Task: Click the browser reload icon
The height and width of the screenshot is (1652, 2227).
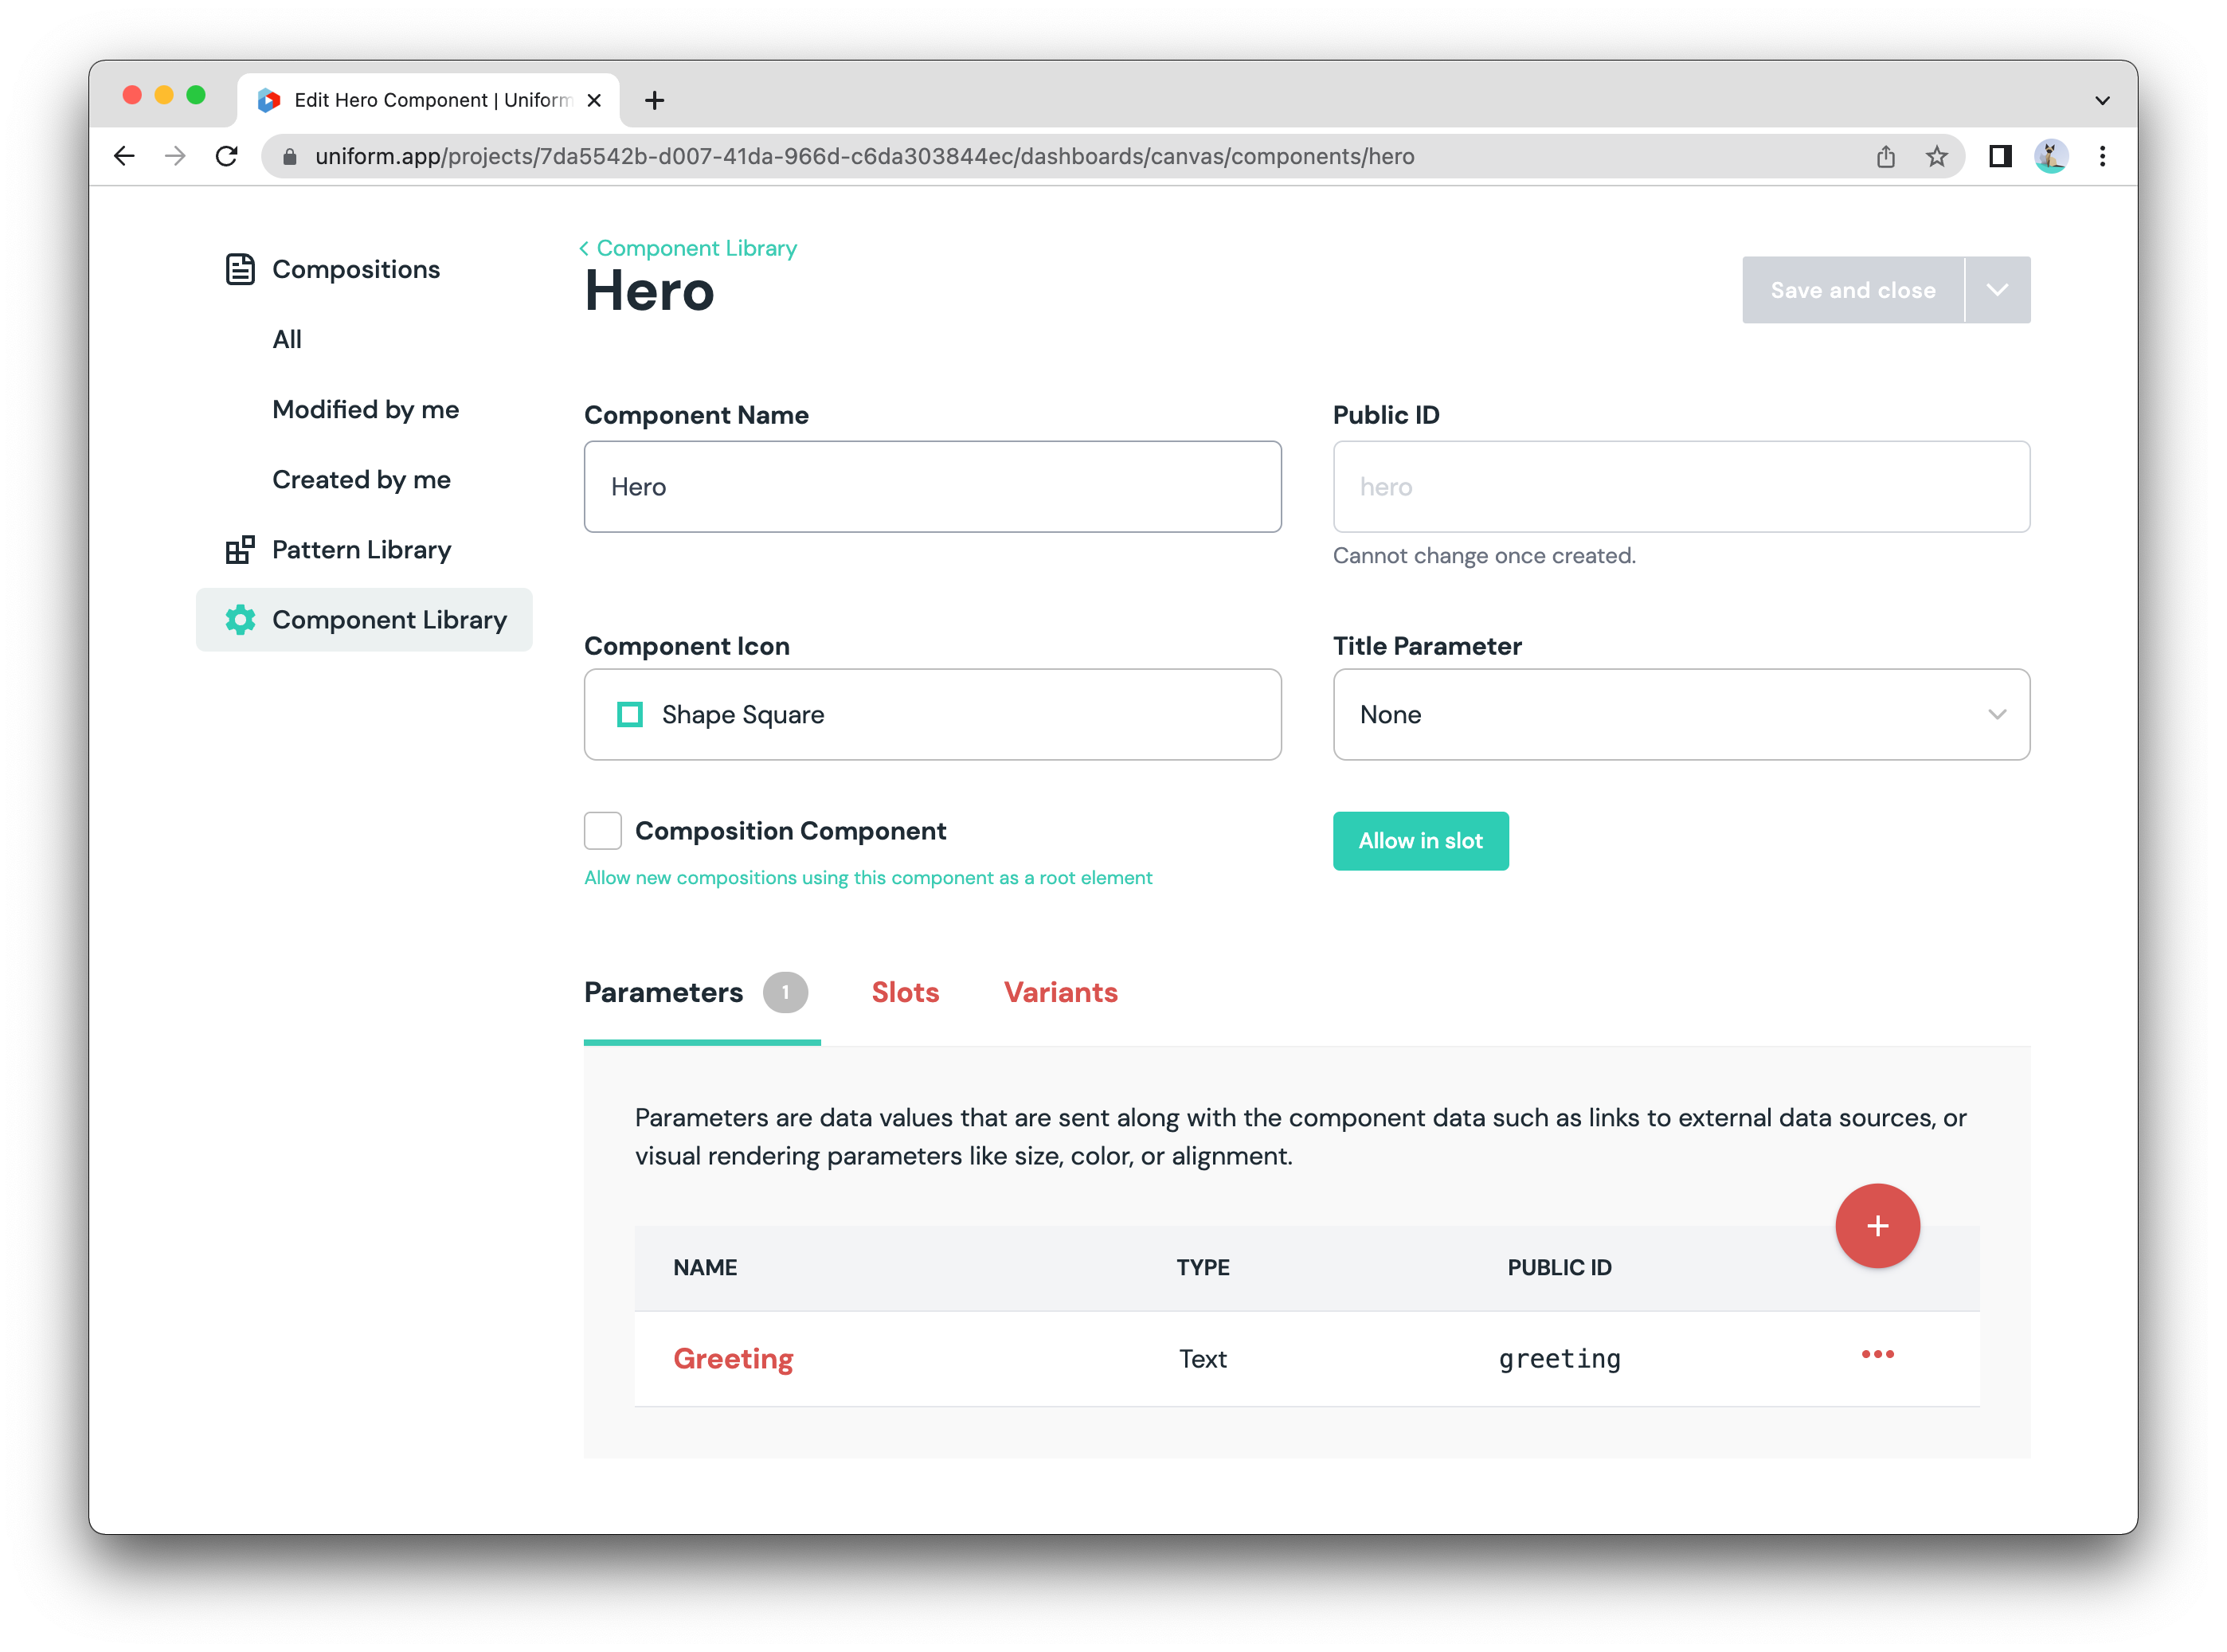Action: pyautogui.click(x=227, y=156)
